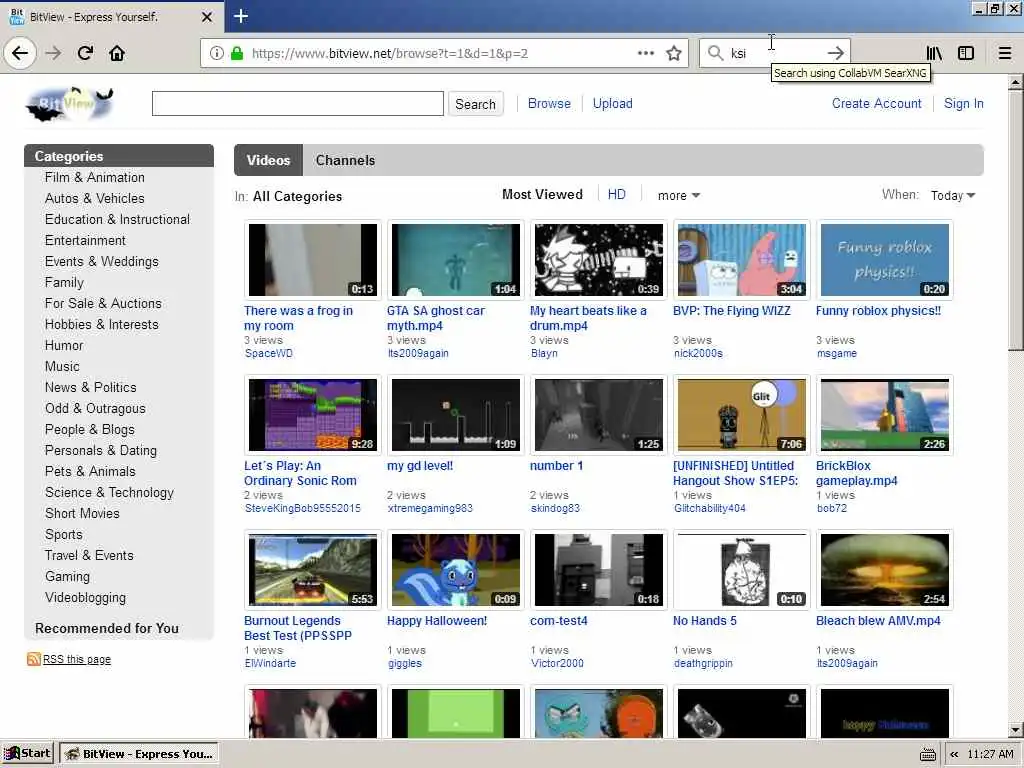The image size is (1024, 768).
Task: Select the Videos tab
Action: point(268,160)
